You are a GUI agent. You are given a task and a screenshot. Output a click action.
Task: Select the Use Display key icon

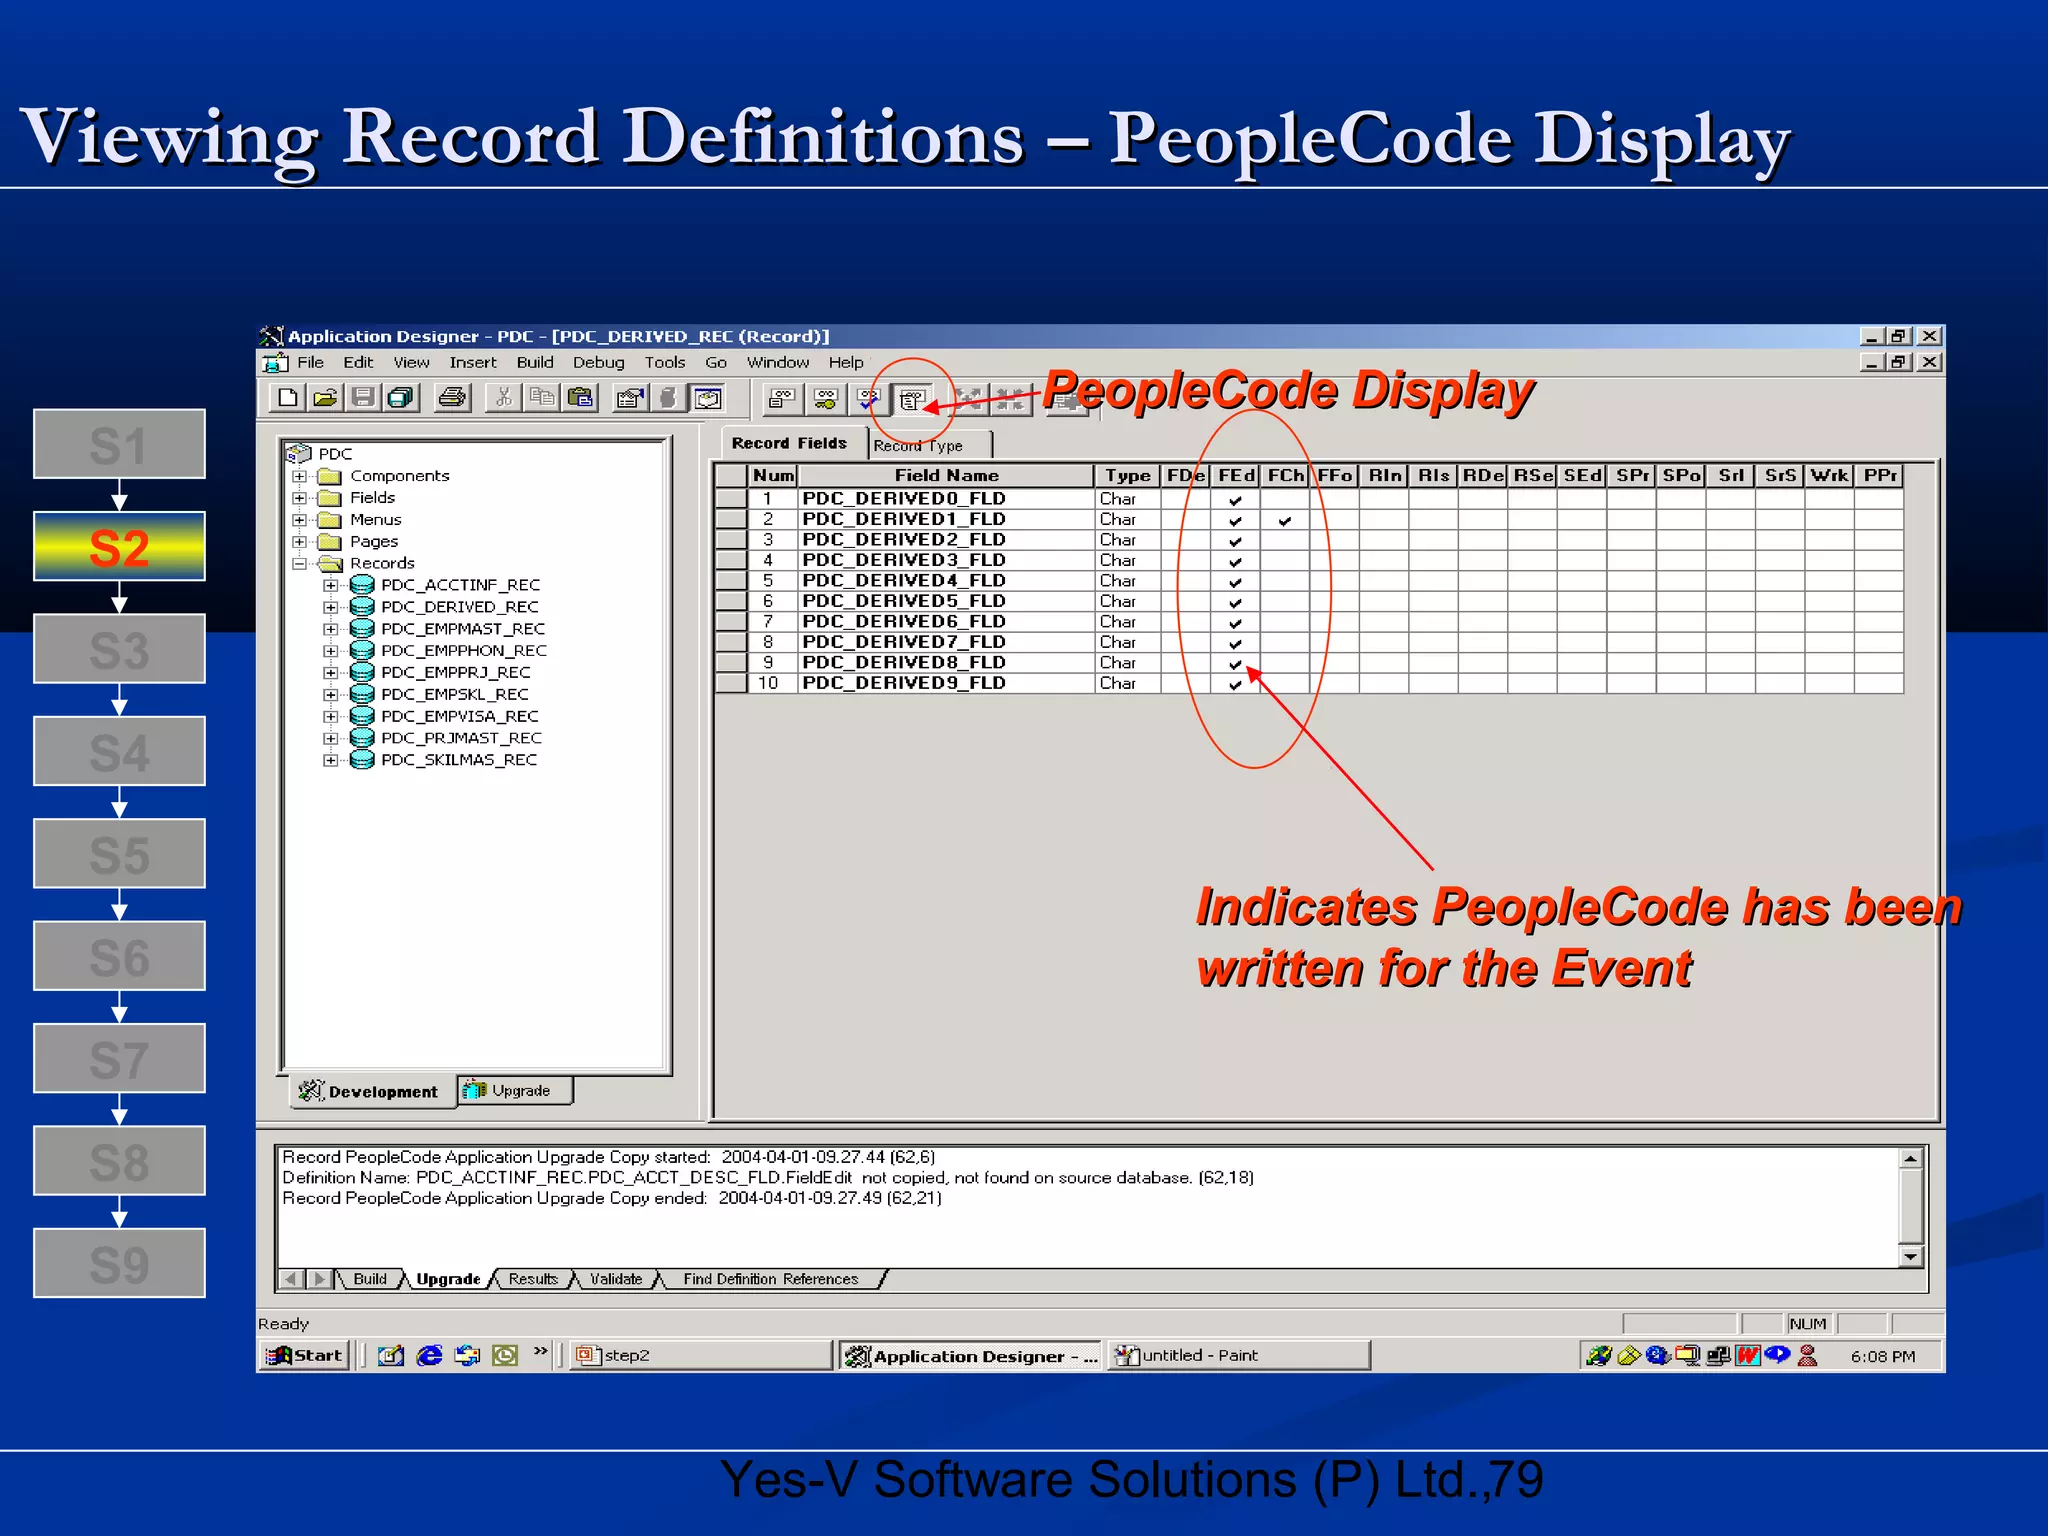pyautogui.click(x=825, y=400)
